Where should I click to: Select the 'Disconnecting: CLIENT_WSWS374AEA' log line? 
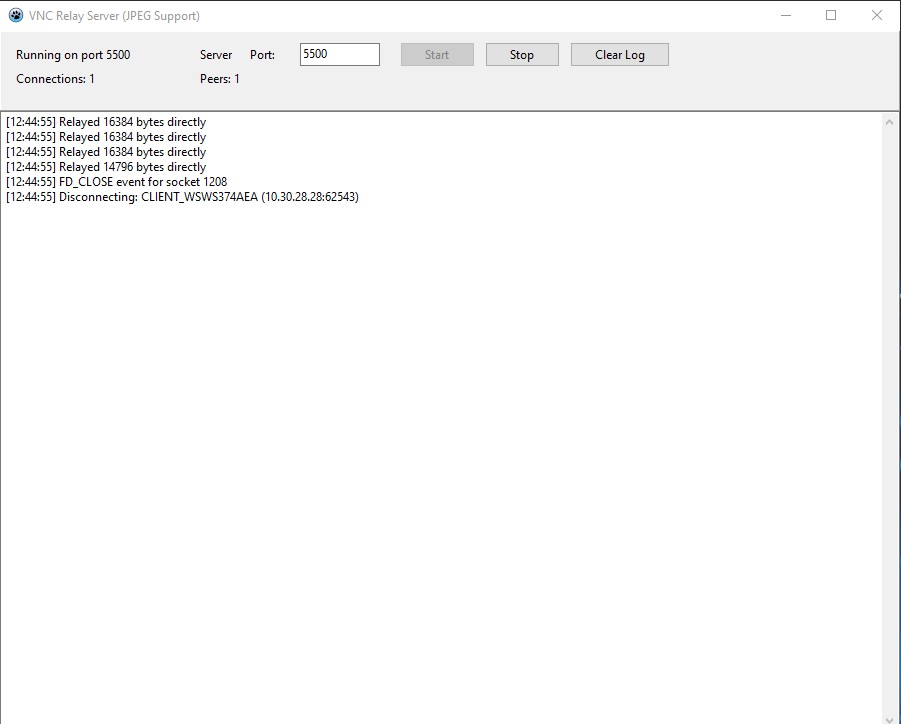pos(182,197)
